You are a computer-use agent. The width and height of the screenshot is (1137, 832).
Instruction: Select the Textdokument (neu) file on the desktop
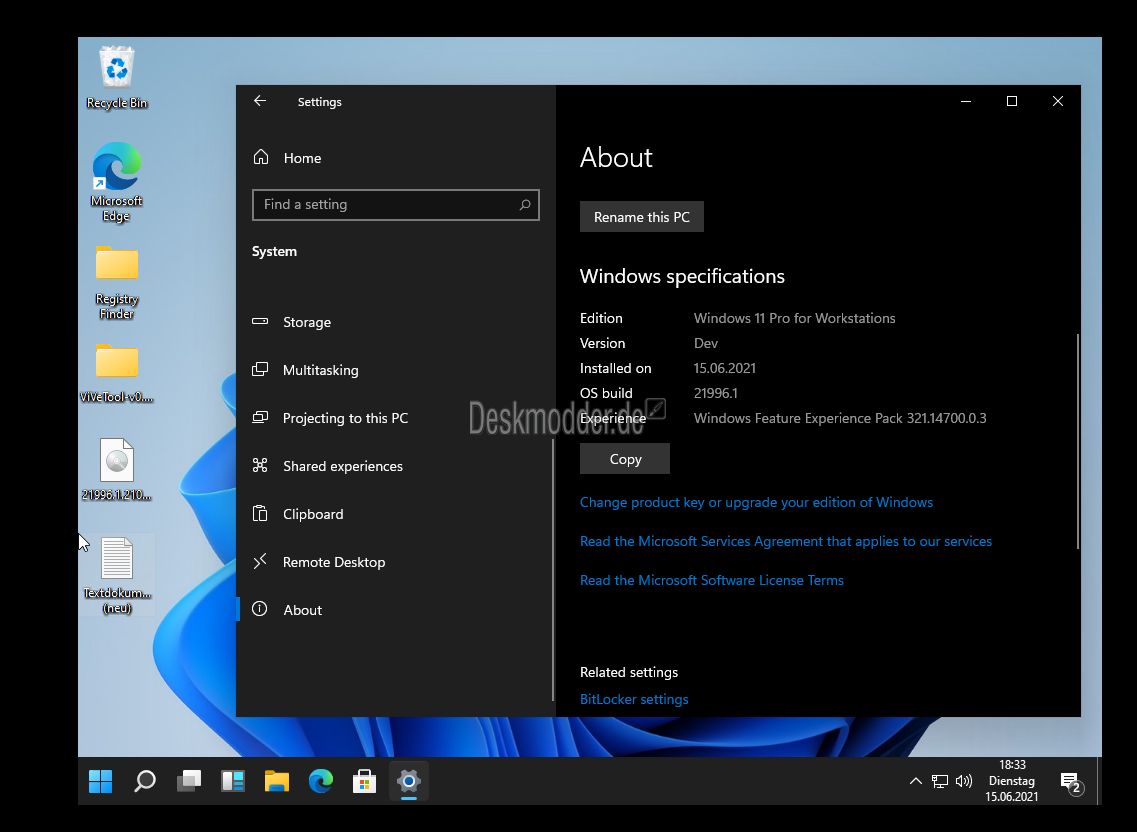[x=117, y=575]
